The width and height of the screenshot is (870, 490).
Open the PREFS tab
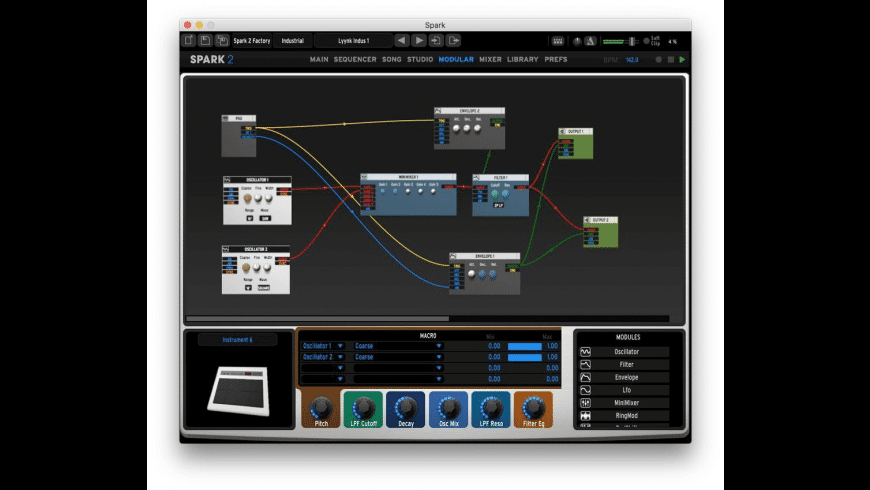[556, 59]
